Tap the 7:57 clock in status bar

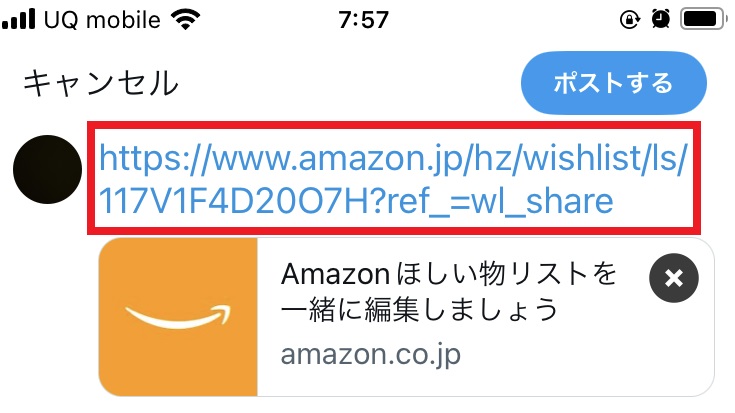[364, 20]
